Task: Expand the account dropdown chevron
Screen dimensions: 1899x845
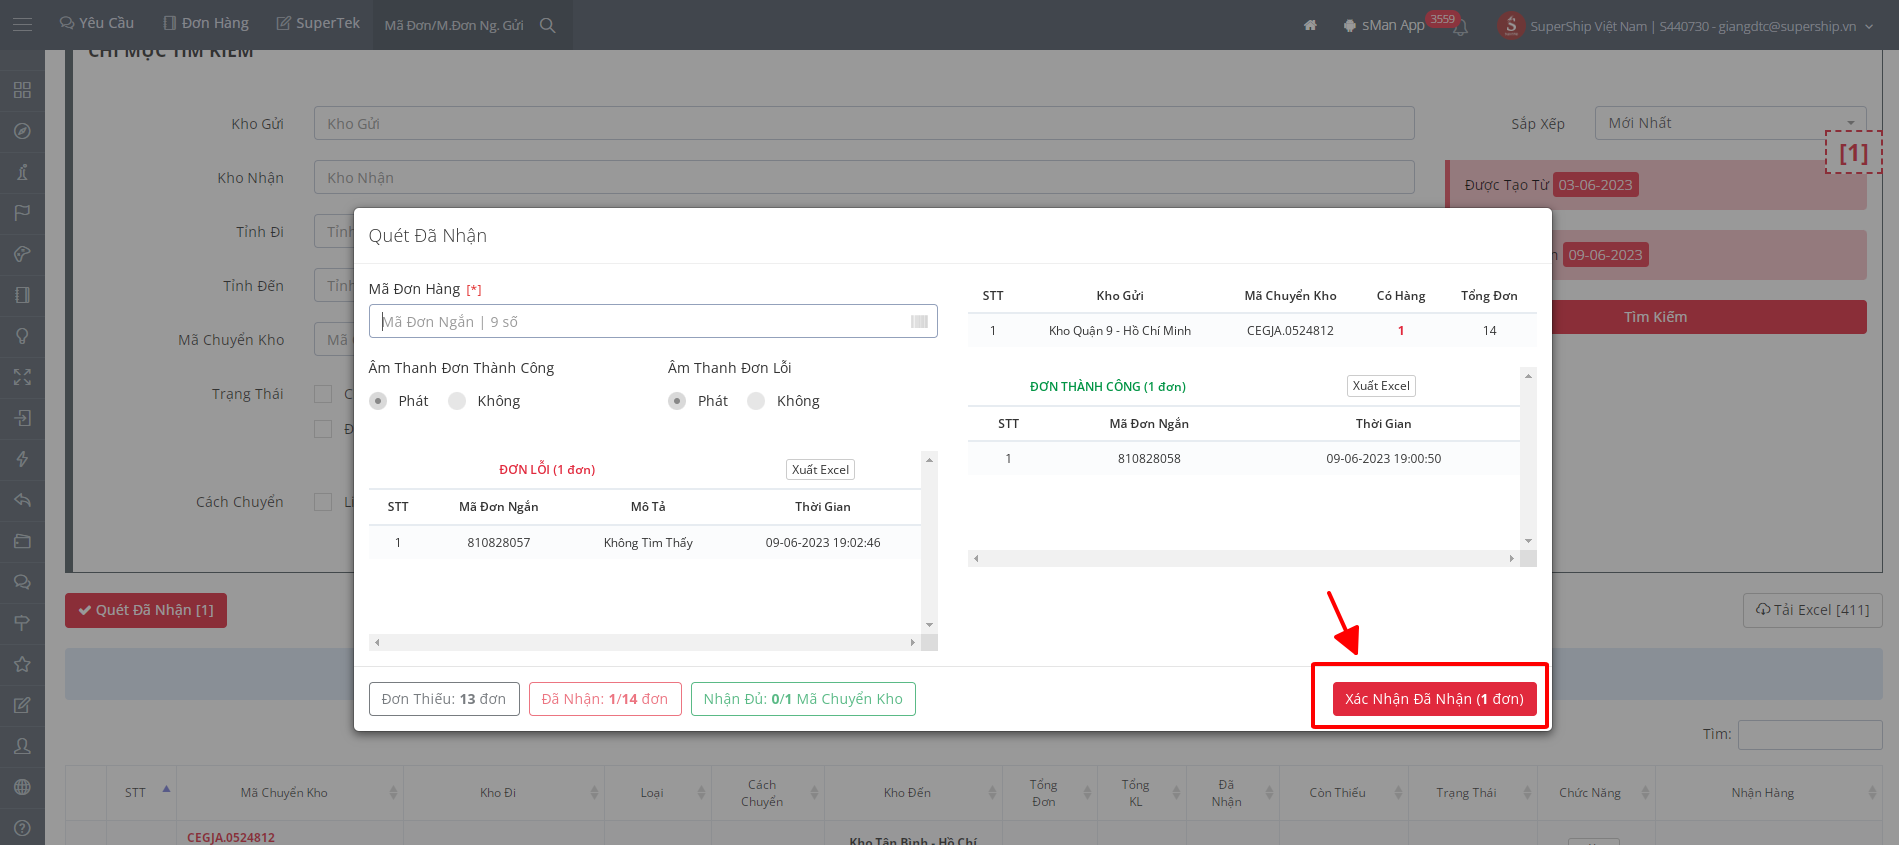Action: pyautogui.click(x=1869, y=27)
